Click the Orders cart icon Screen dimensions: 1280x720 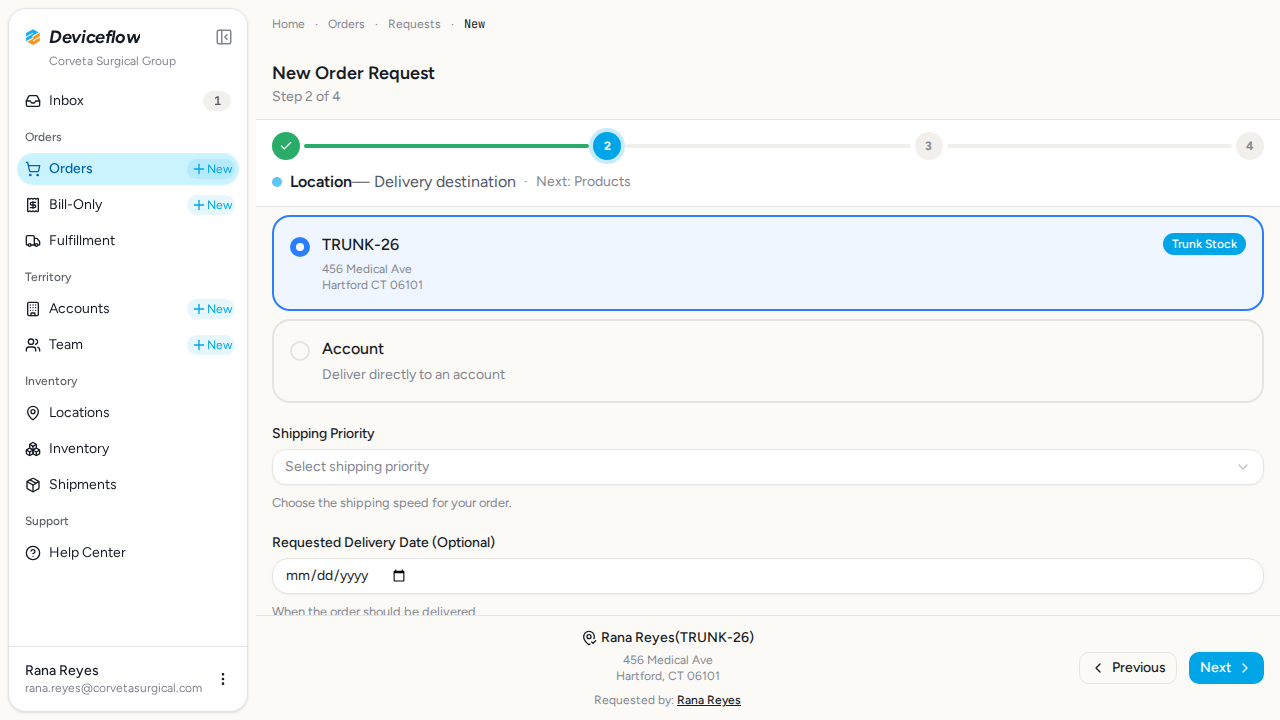coord(33,169)
